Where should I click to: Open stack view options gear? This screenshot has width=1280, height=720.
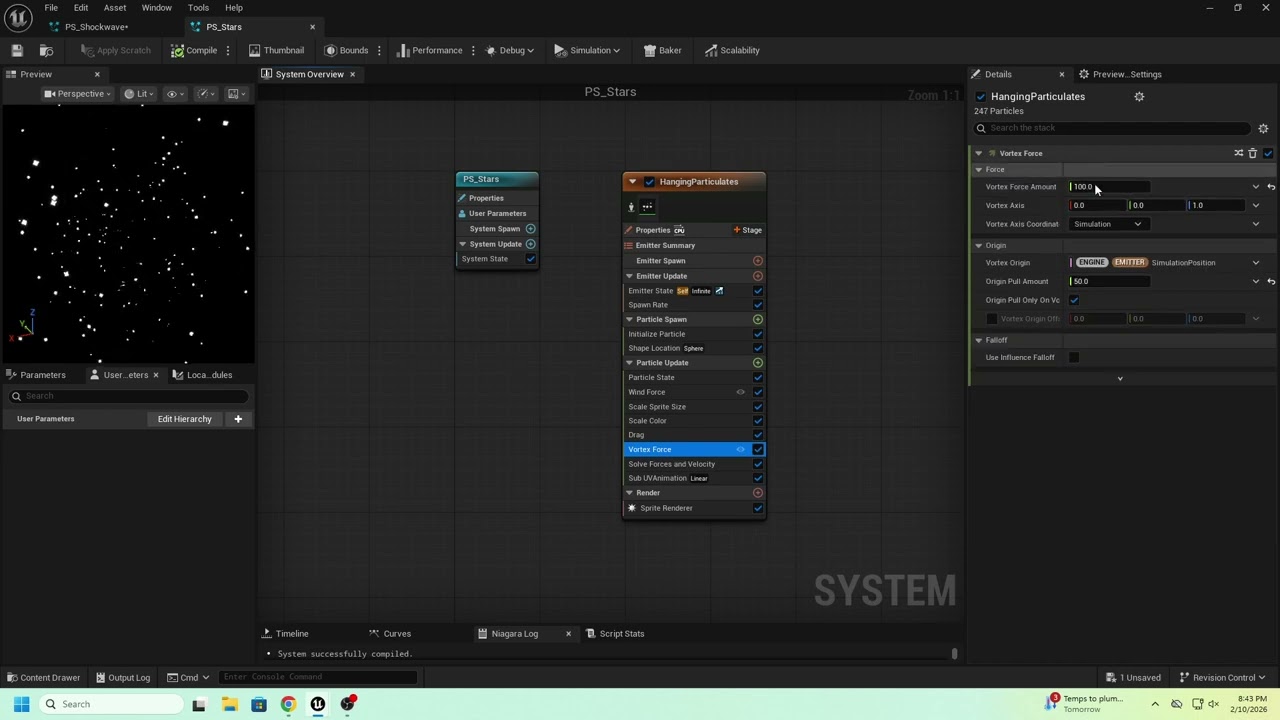[1263, 128]
